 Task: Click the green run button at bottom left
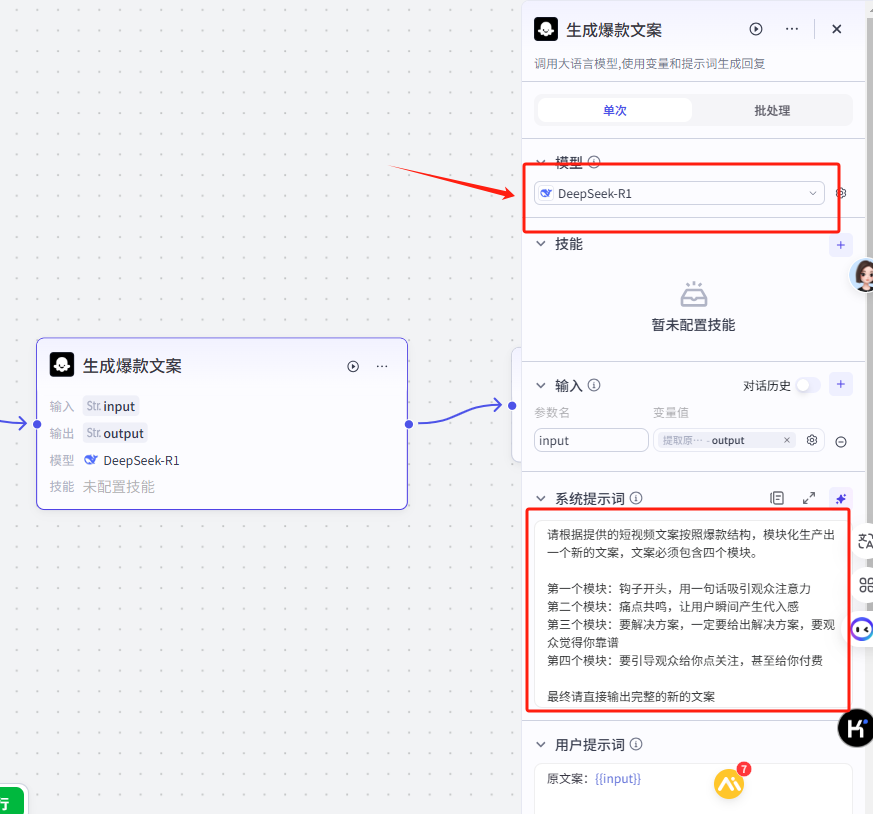pos(11,802)
